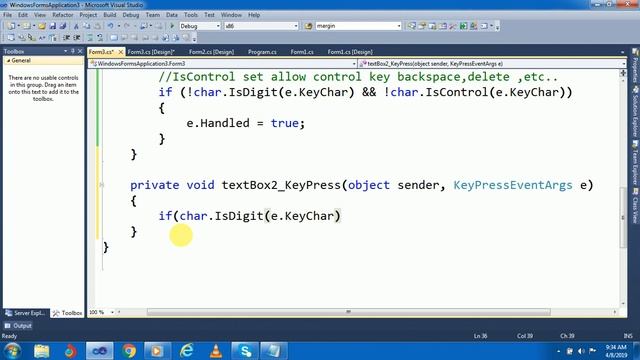Switch to Form1.cs [Design] tab
640x360 pixels.
(350, 52)
